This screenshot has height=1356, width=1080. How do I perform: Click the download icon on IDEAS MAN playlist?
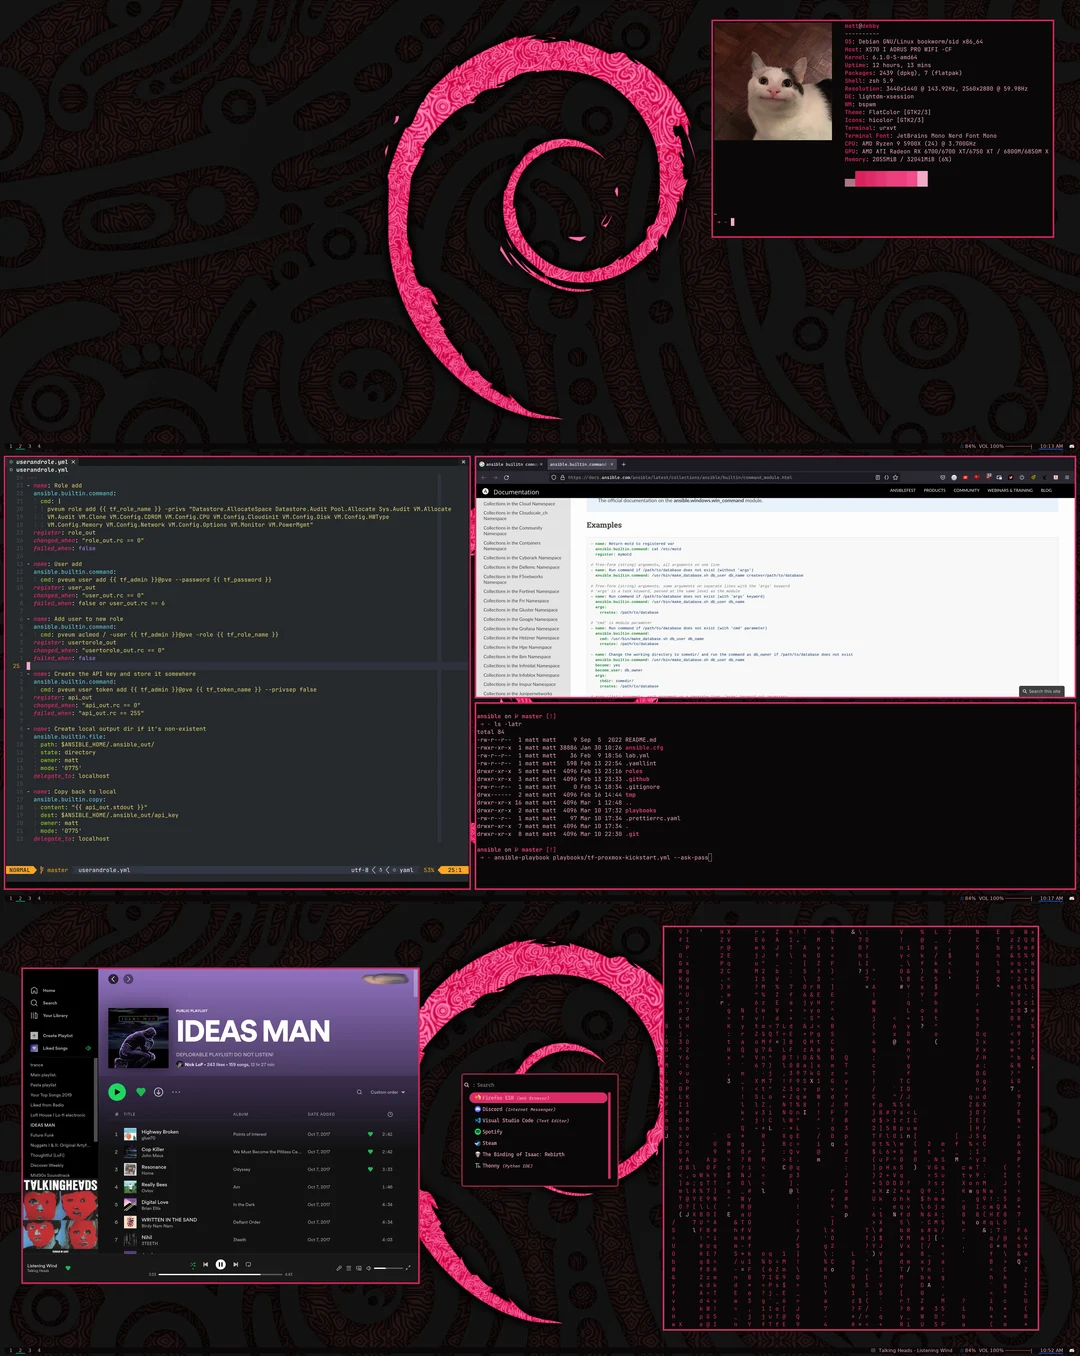(x=158, y=1092)
